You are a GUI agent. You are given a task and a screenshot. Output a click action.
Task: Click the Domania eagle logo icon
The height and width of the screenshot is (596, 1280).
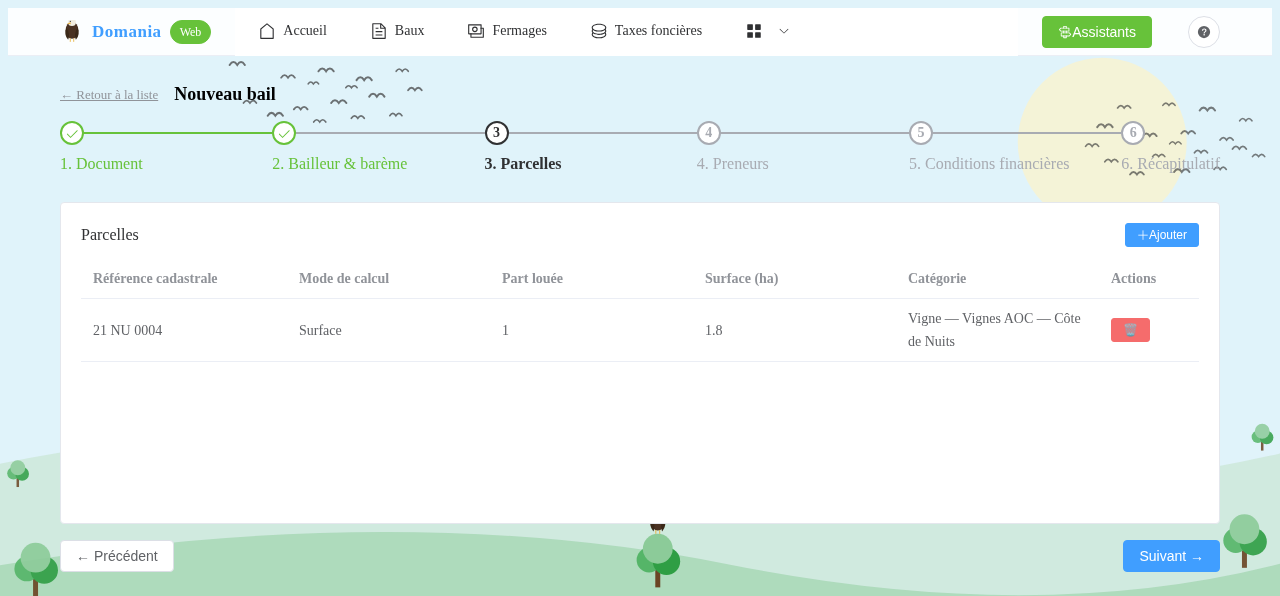pyautogui.click(x=72, y=31)
